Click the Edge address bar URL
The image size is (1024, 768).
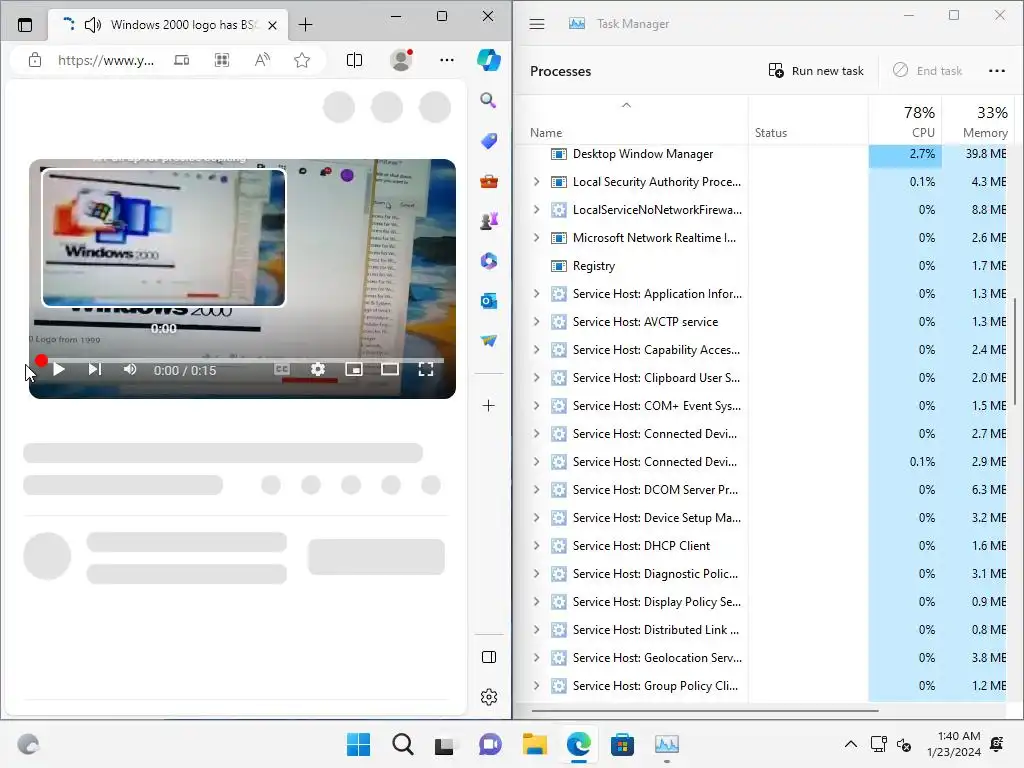click(106, 60)
